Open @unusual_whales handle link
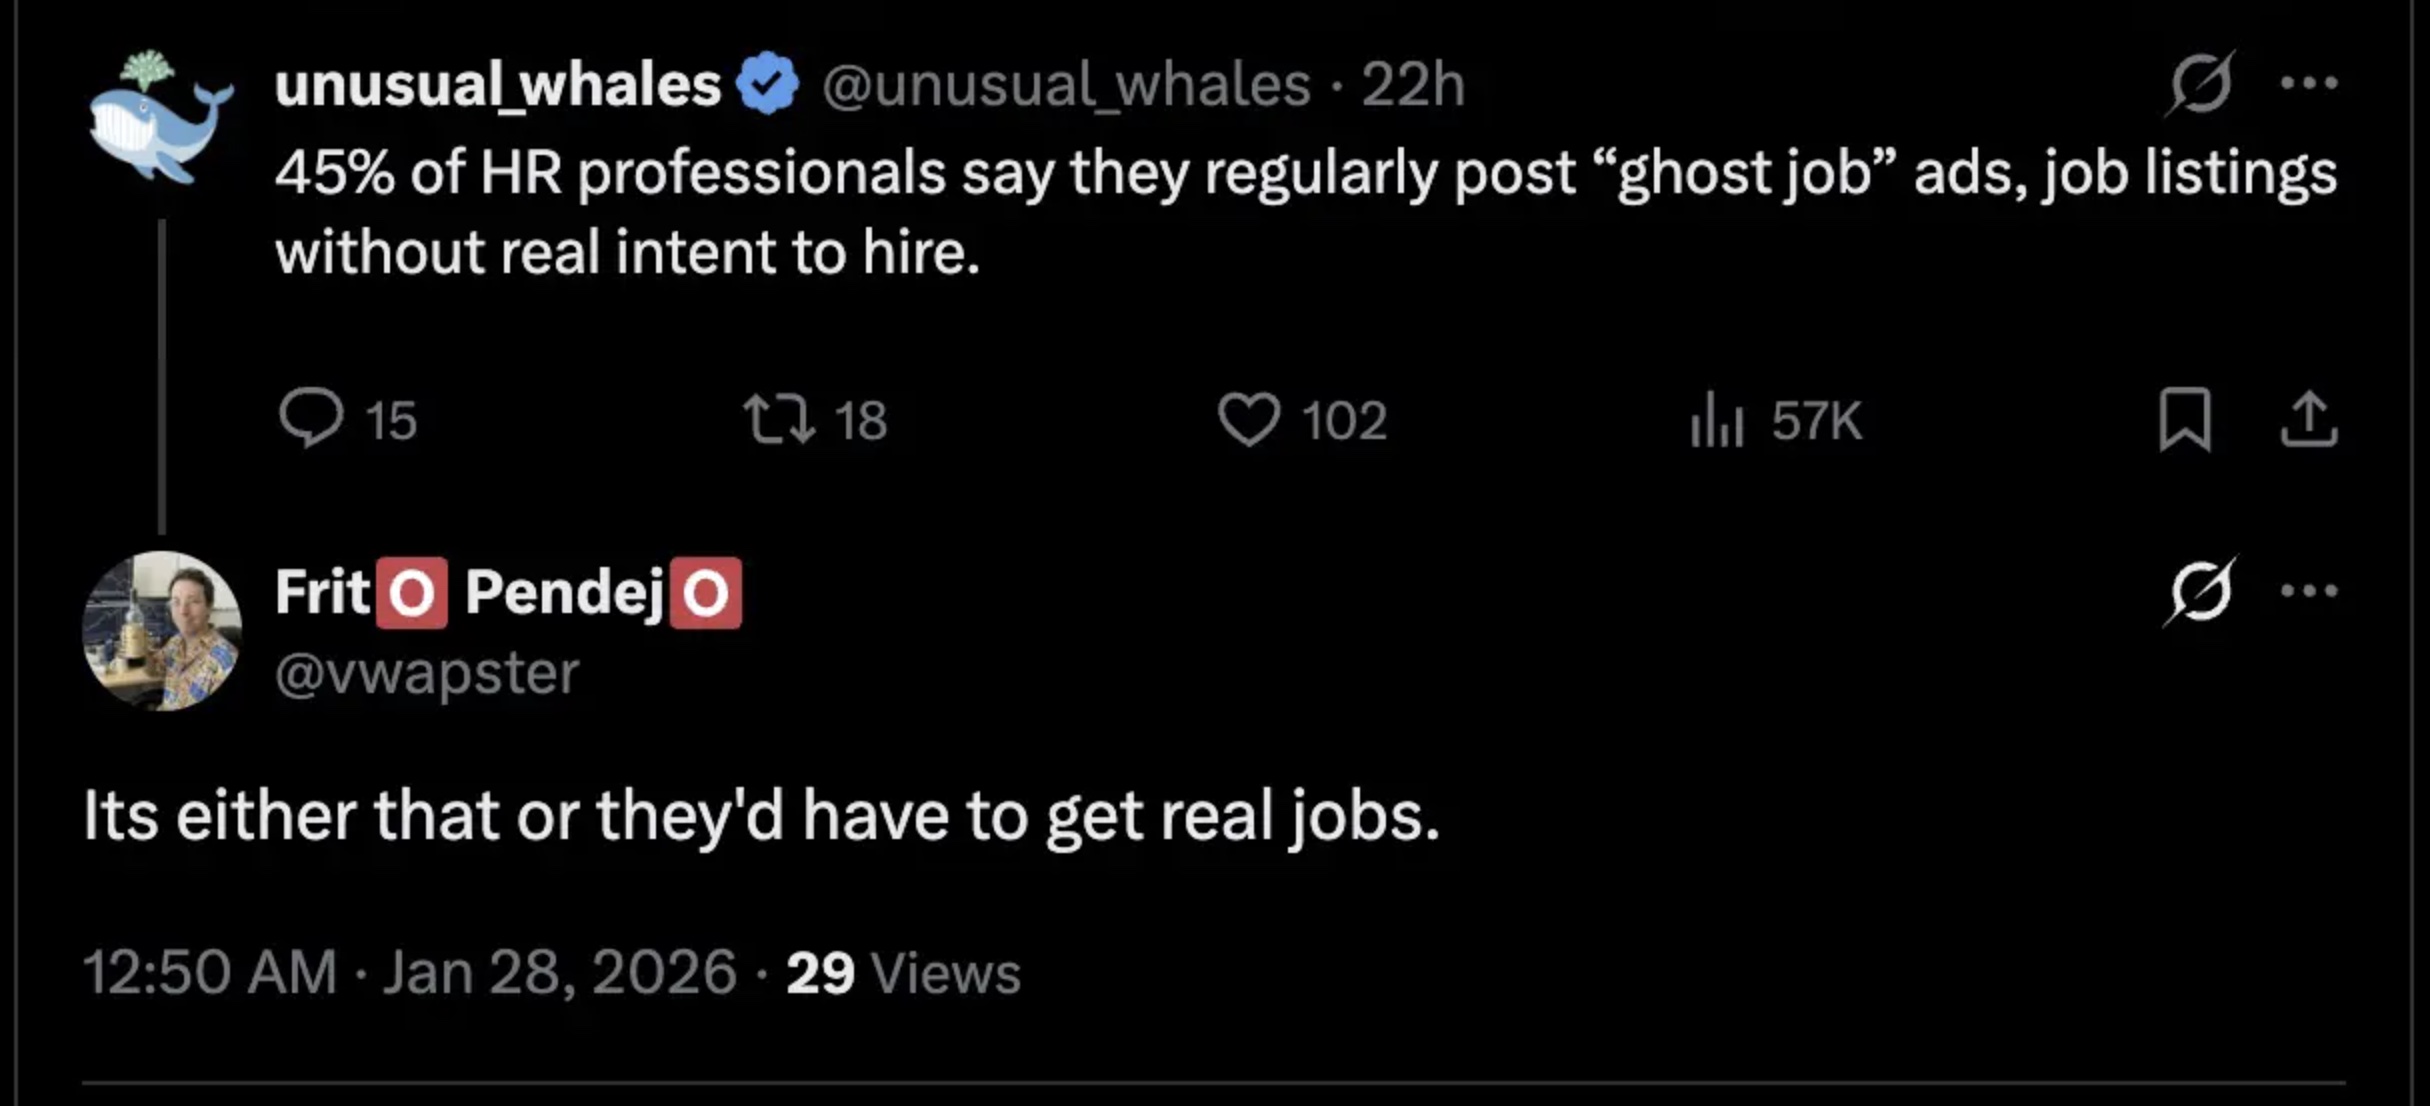 (x=1066, y=84)
